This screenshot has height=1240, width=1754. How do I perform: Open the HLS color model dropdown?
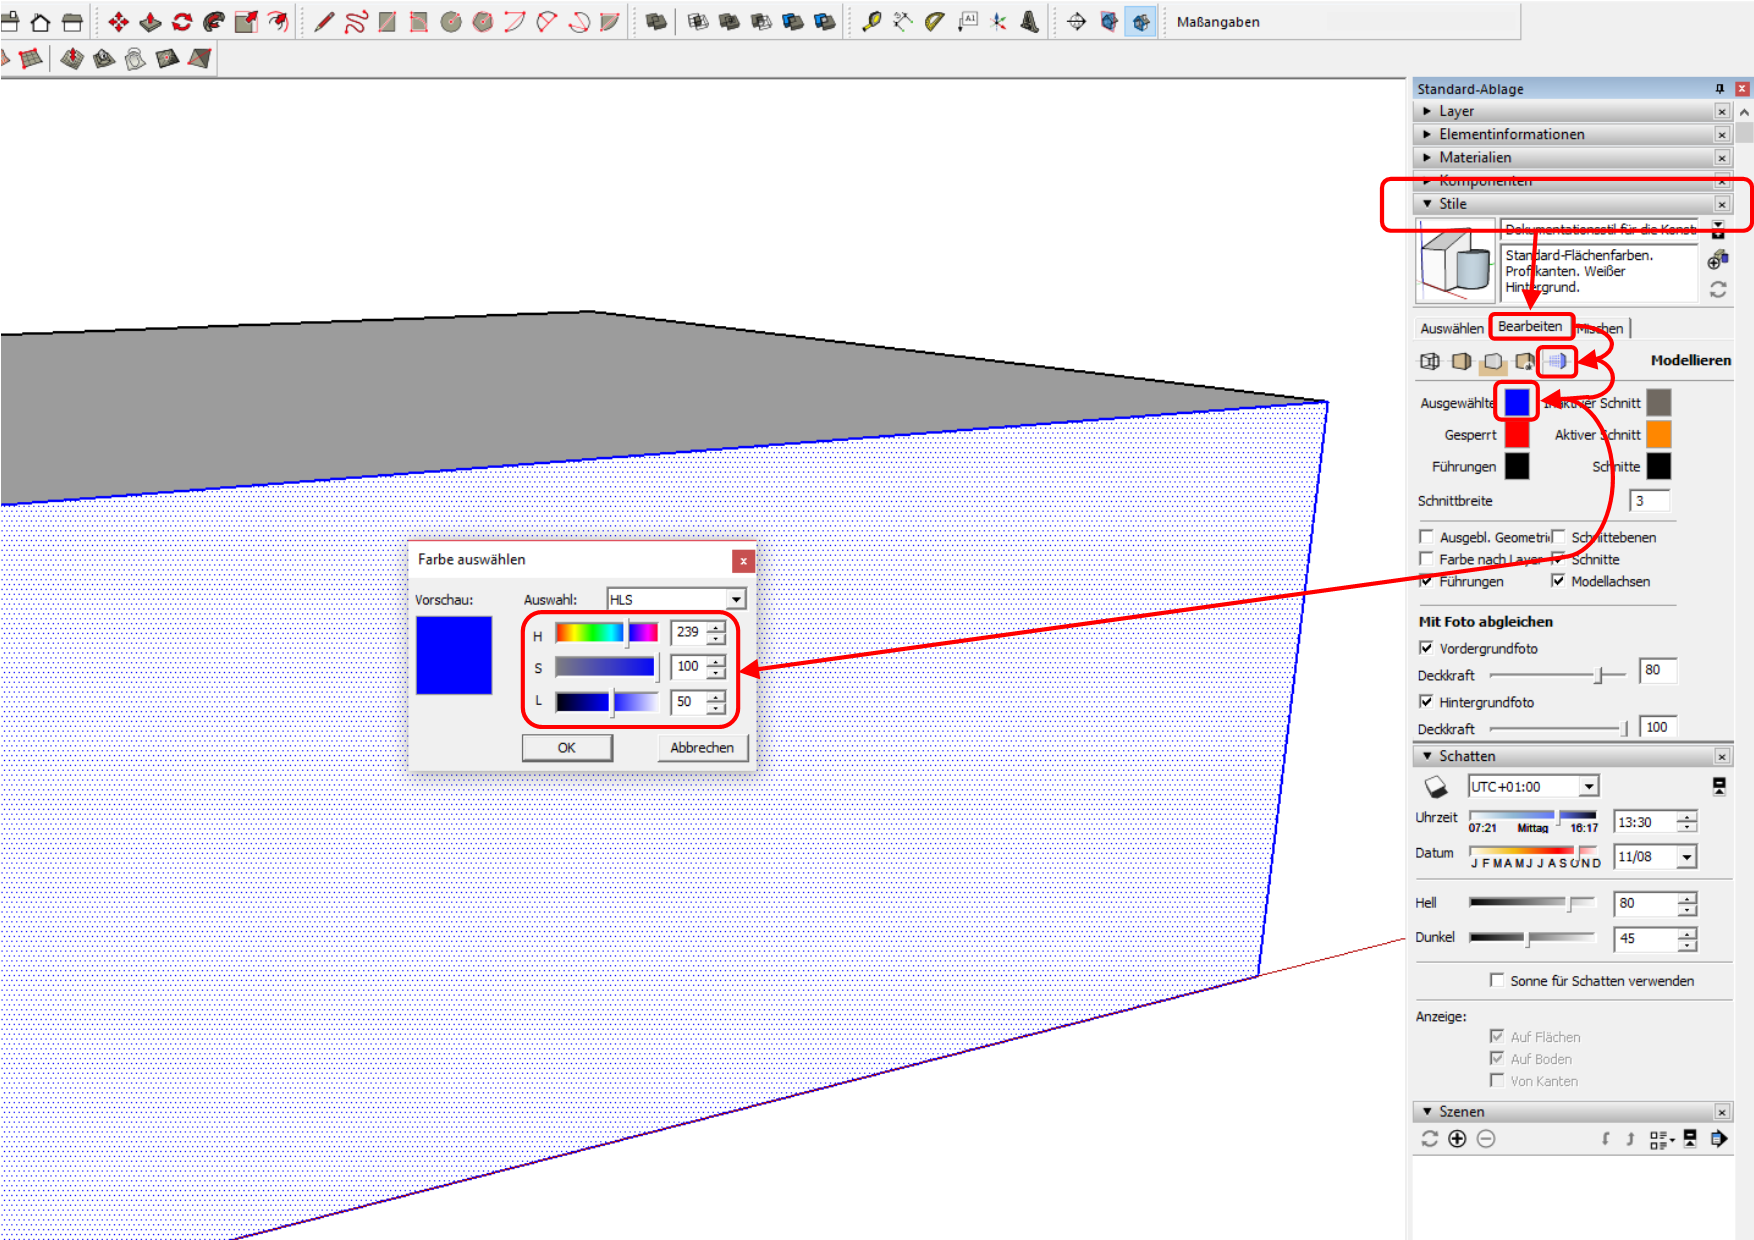point(736,599)
